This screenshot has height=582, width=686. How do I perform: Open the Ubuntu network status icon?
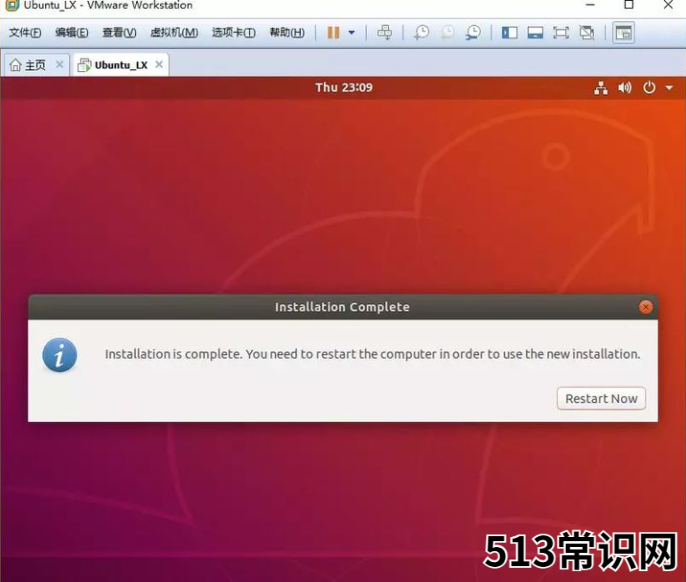tap(601, 88)
